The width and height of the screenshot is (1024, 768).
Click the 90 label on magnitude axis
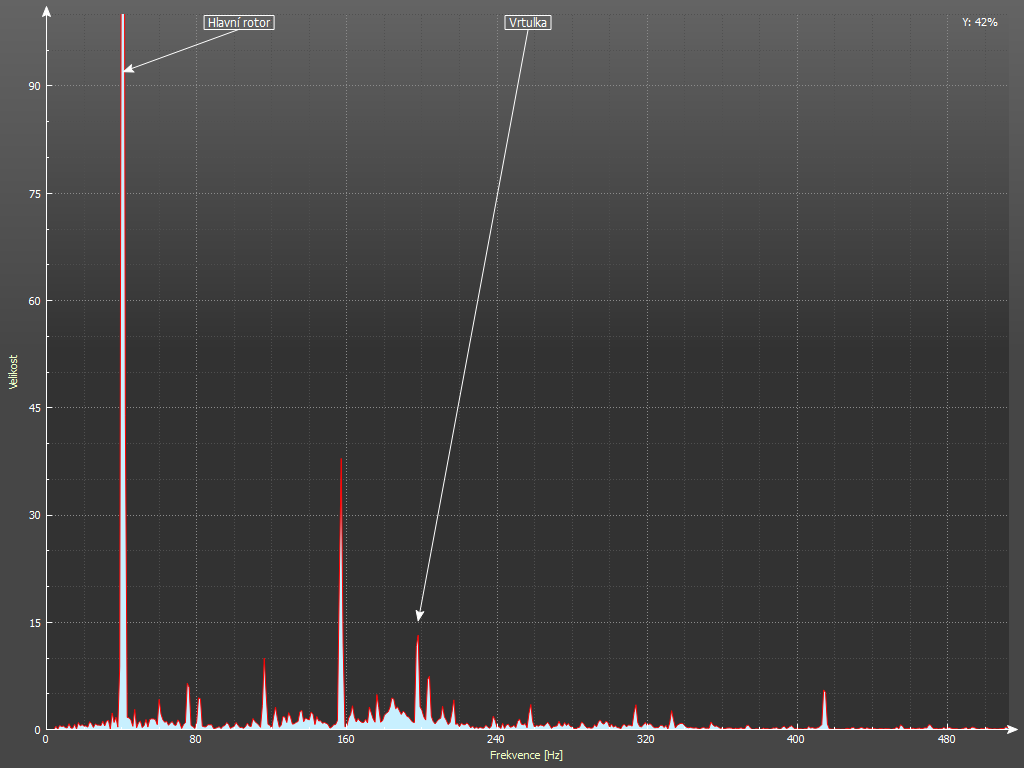[33, 86]
